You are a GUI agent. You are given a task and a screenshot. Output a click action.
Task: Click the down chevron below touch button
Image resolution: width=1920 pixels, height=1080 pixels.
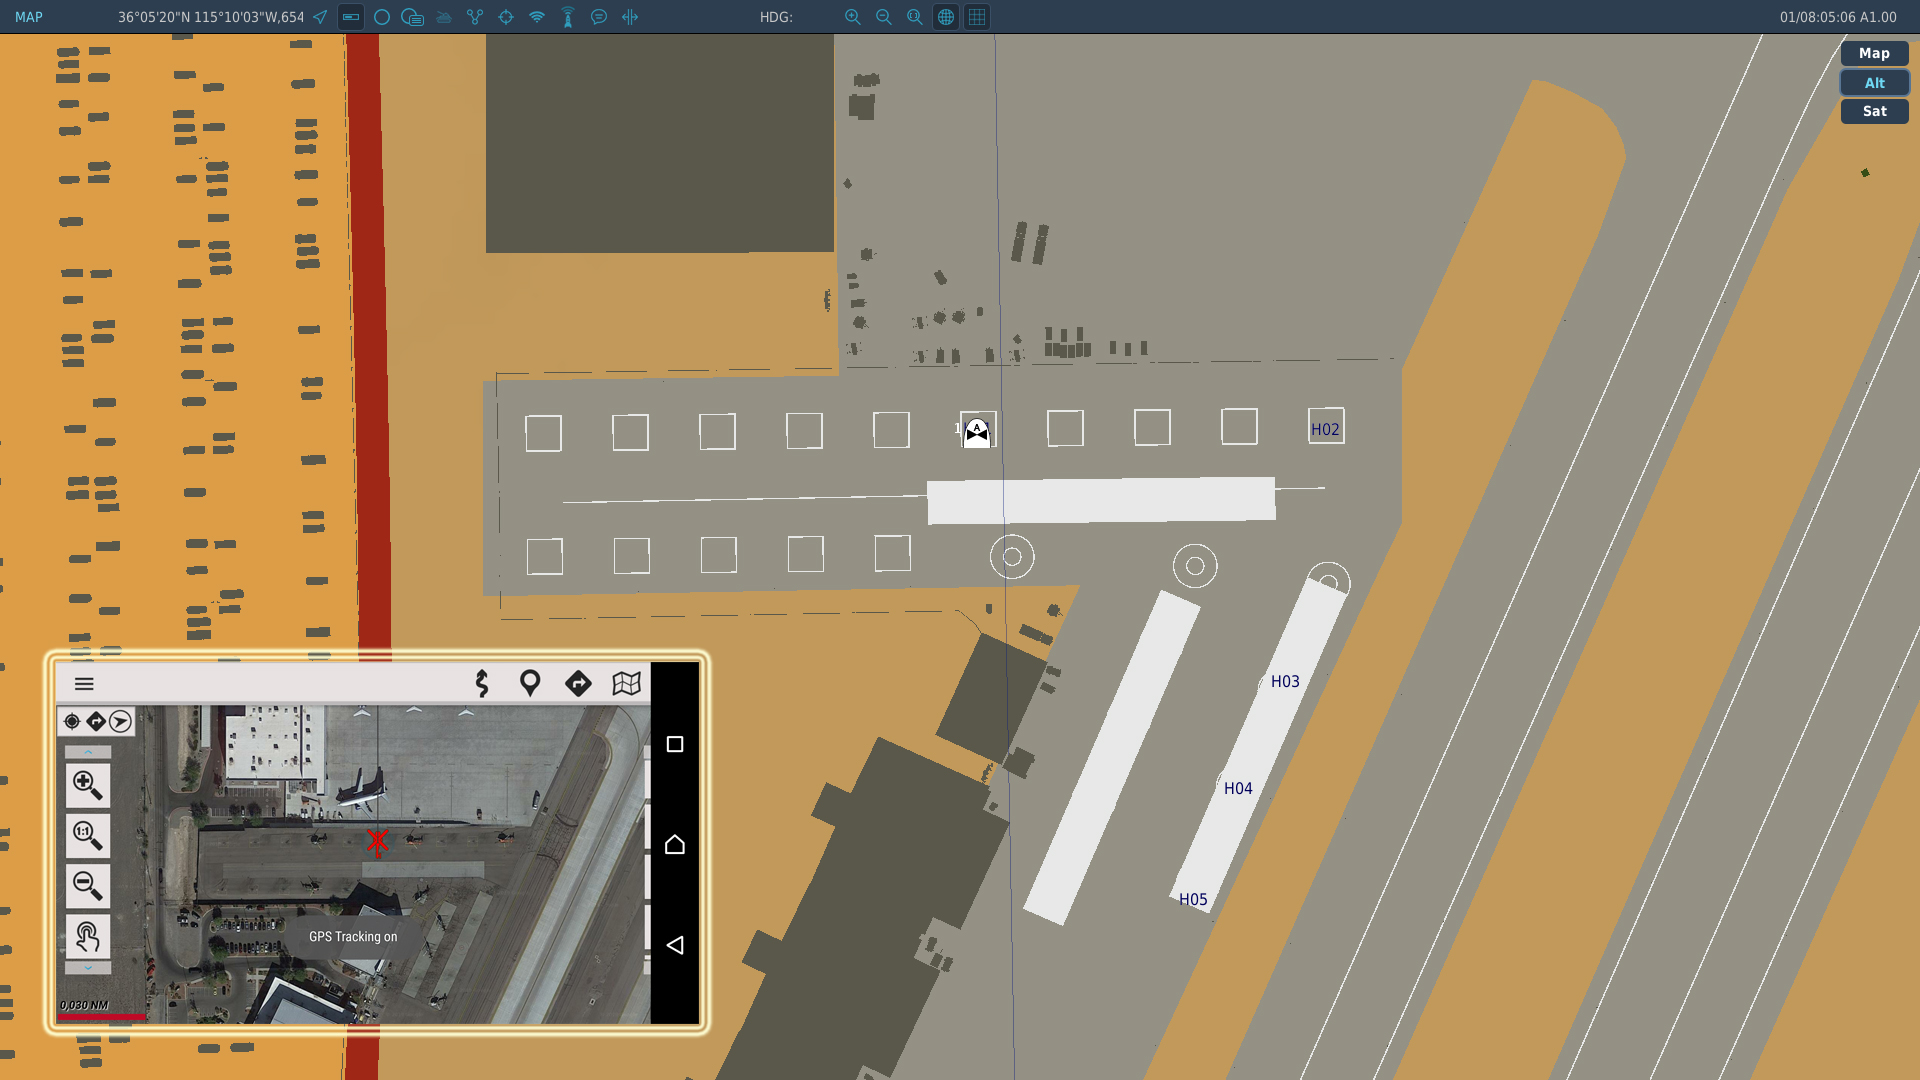[x=88, y=968]
